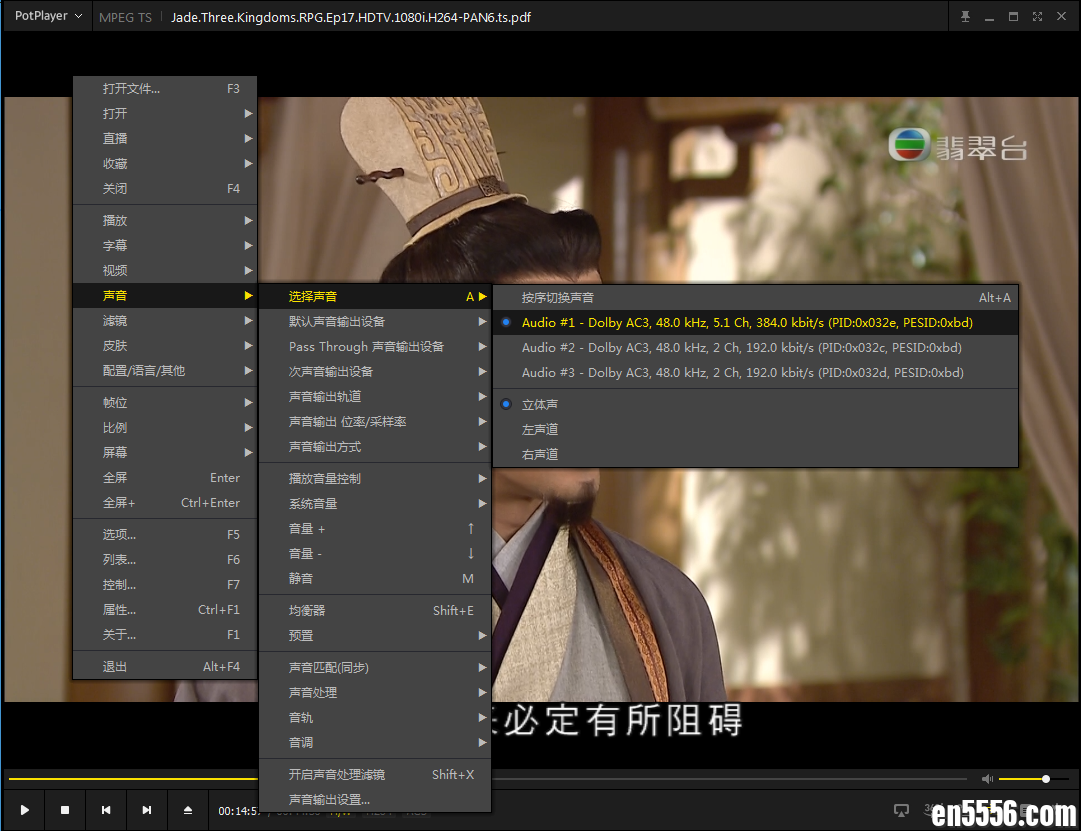The image size is (1081, 831).
Task: Click 关闭 F4 menu item
Action: [x=165, y=188]
